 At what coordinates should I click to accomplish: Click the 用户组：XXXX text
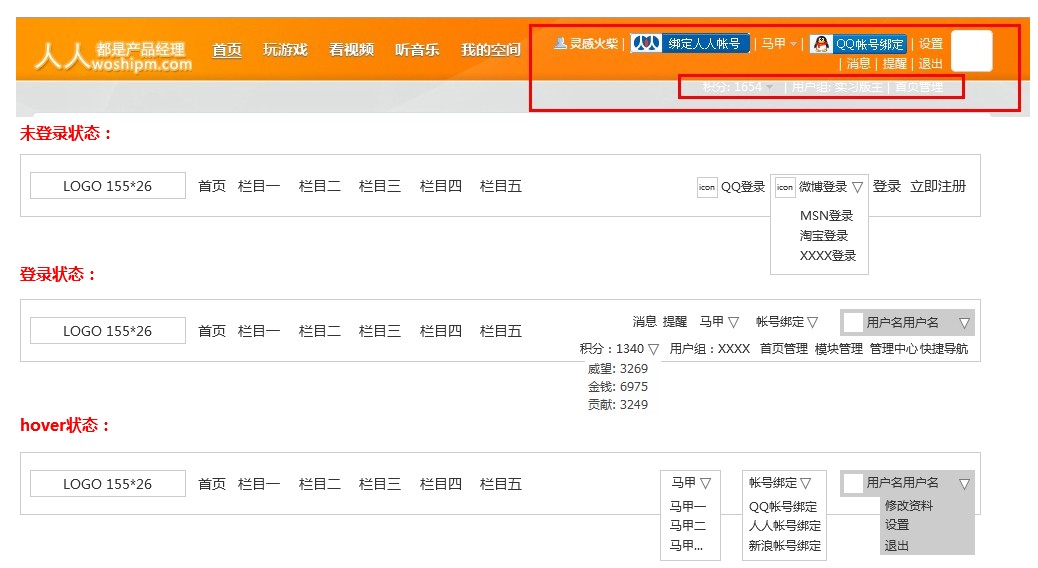tap(710, 349)
